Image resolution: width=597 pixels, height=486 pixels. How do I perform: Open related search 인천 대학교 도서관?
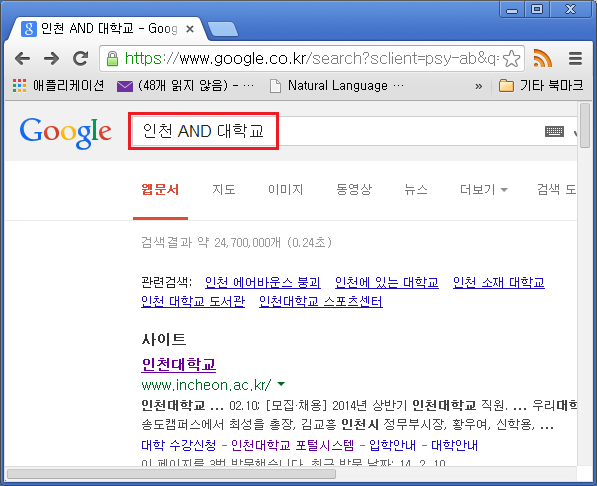click(193, 302)
